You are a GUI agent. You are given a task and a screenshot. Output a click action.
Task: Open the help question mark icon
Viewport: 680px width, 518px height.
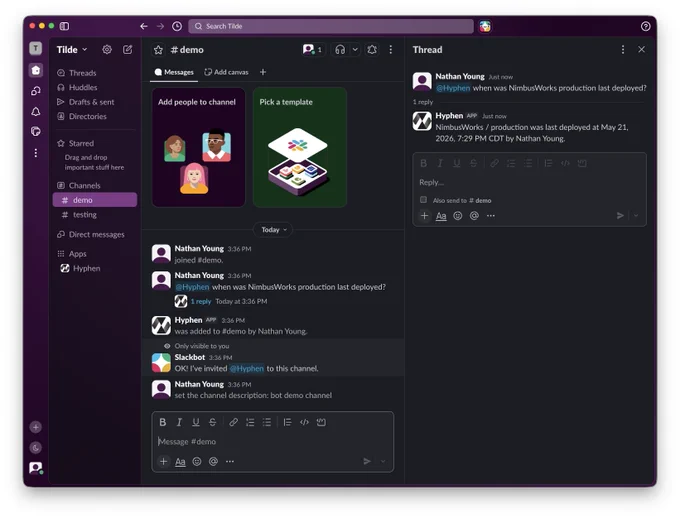coord(645,26)
